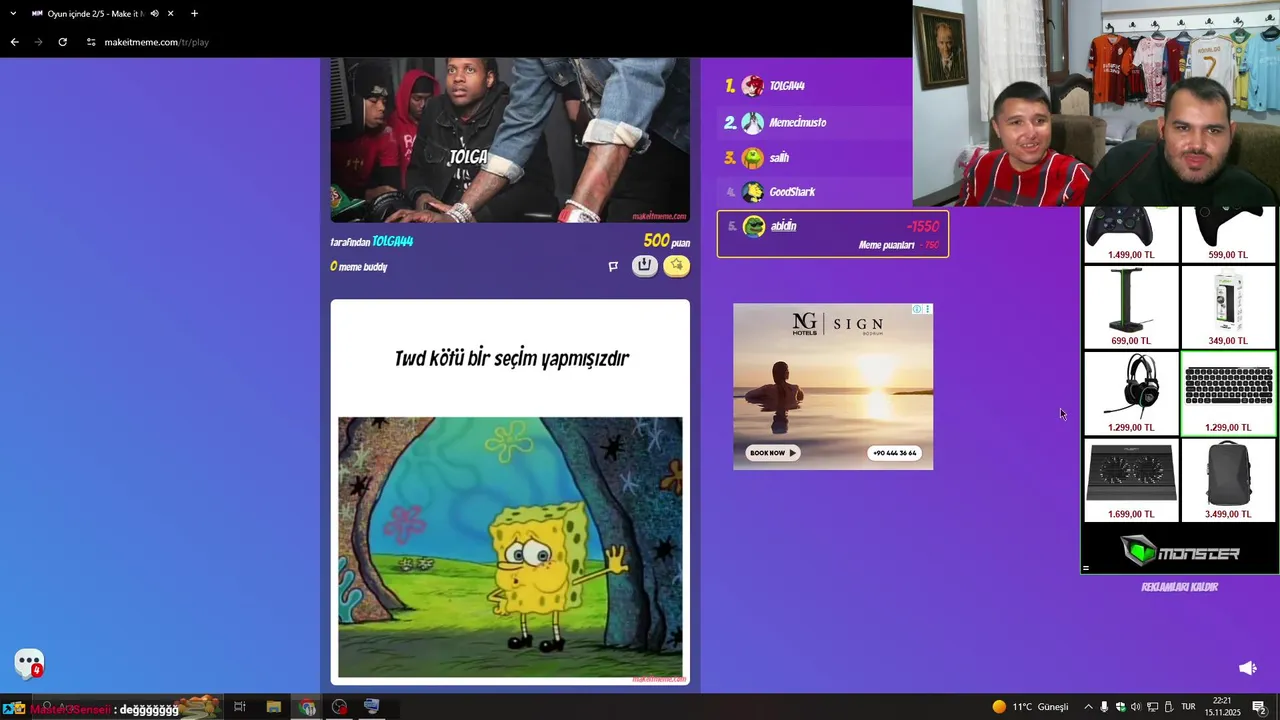Click GoodShark's avatar in the leaderboard
This screenshot has width=1280, height=720.
pyautogui.click(x=753, y=192)
